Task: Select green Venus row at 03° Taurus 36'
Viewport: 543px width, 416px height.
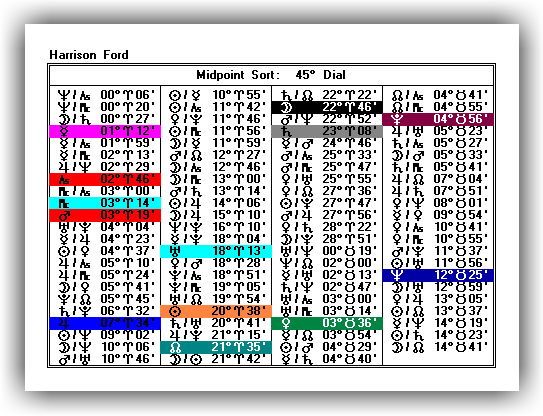Action: tap(327, 323)
